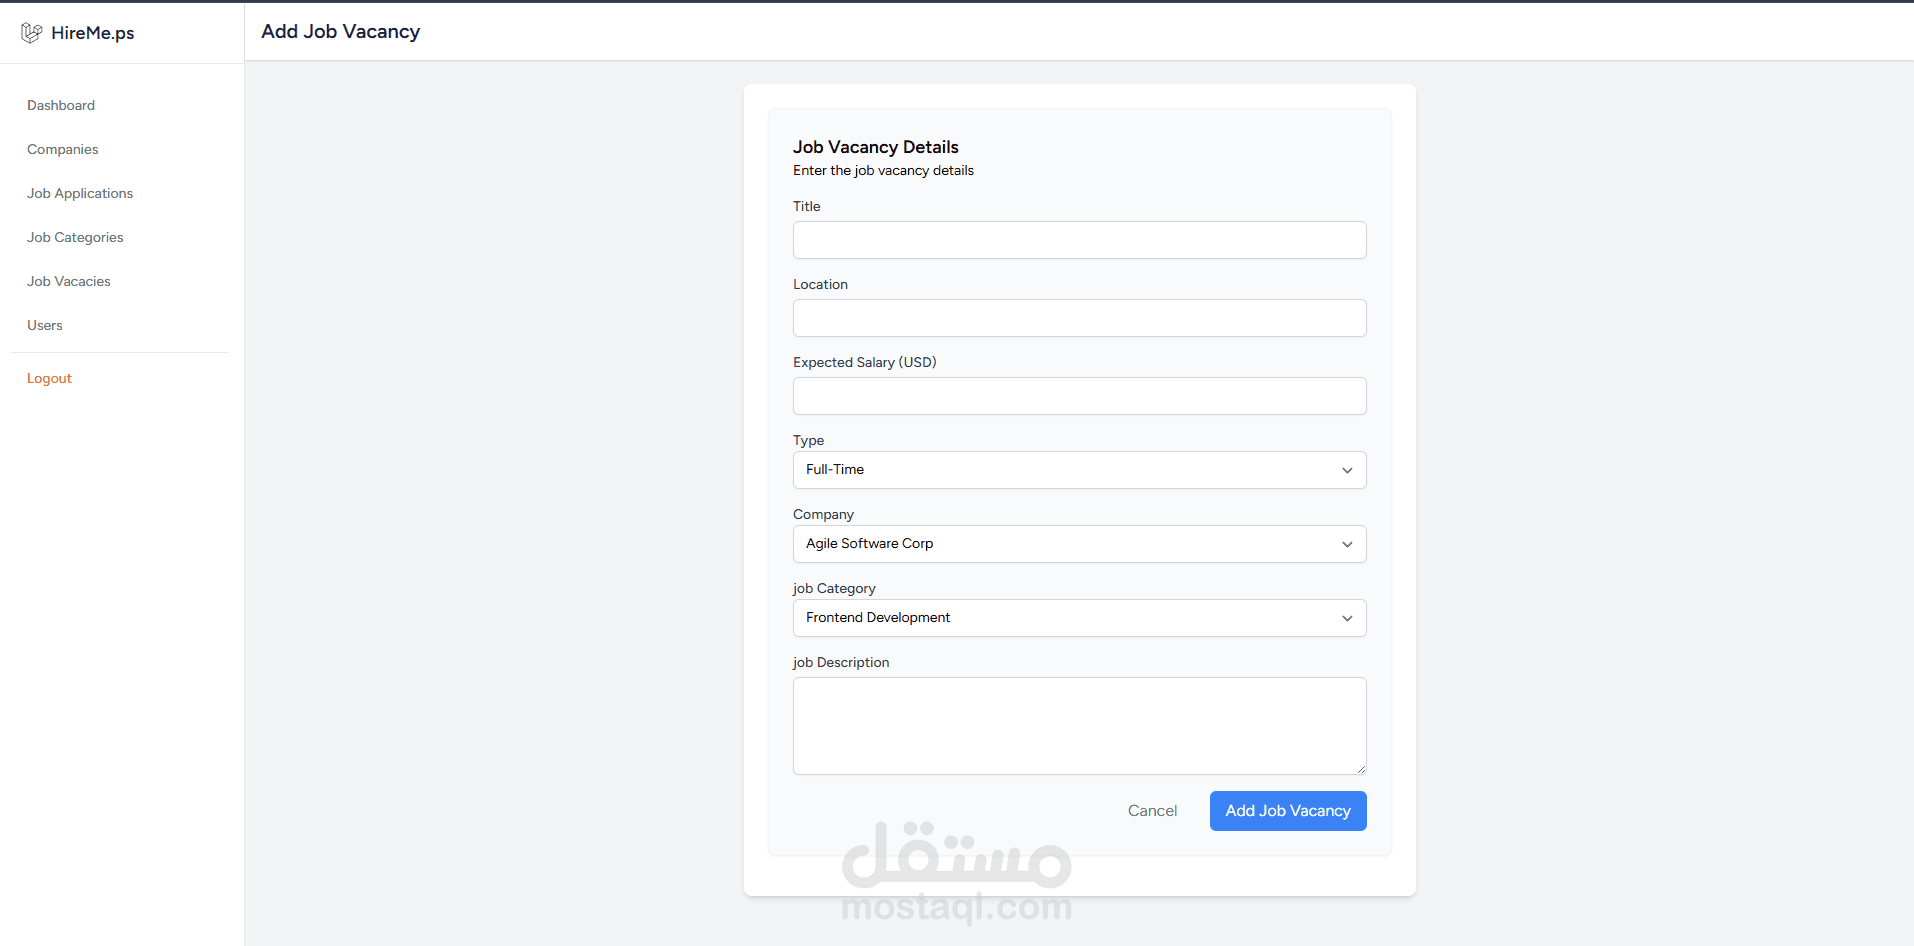
Task: Click into the Location field
Action: click(1079, 318)
